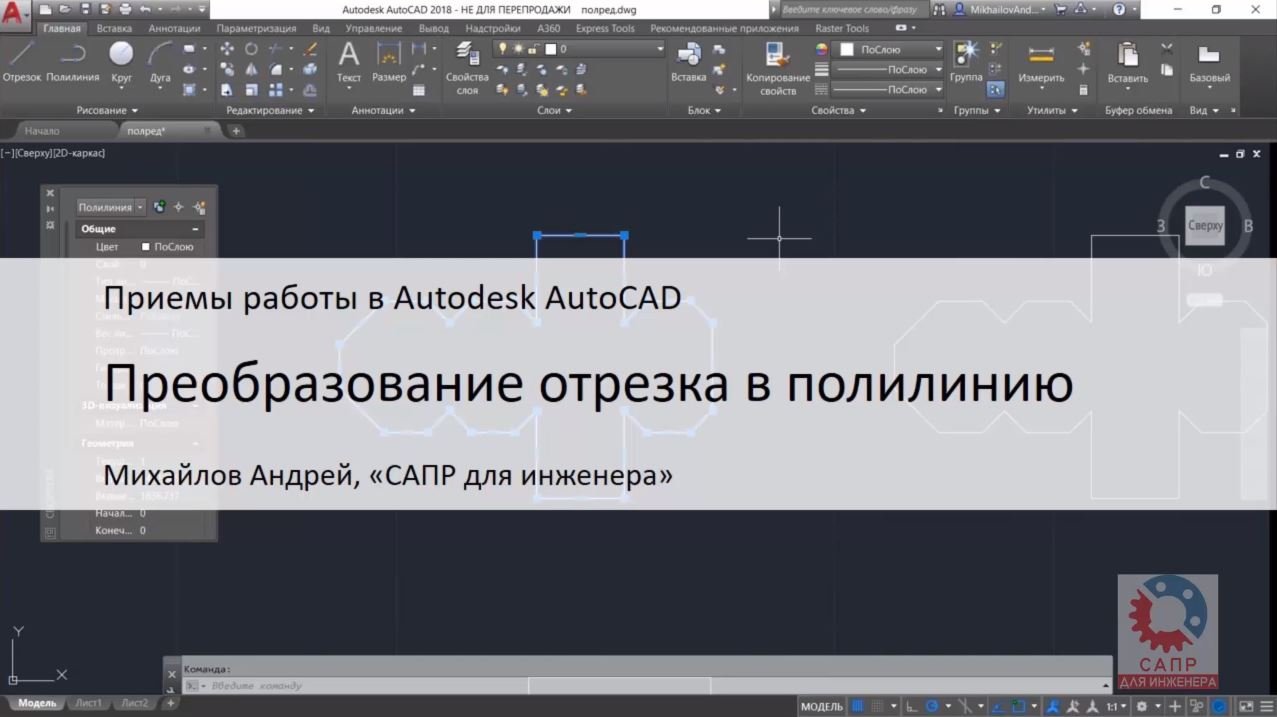Click the new drawing tab plus button
Screen dimensions: 1277x717
pyautogui.click(x=236, y=131)
